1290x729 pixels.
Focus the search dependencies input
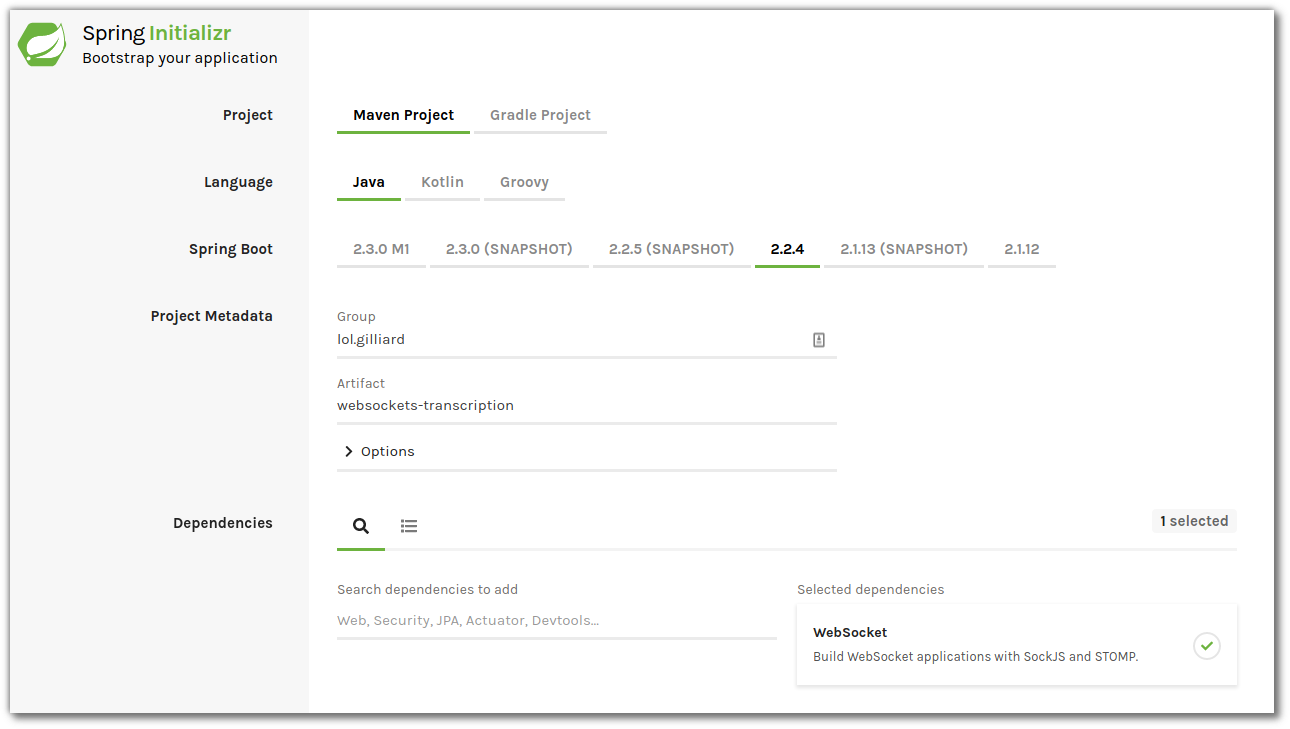(x=557, y=621)
